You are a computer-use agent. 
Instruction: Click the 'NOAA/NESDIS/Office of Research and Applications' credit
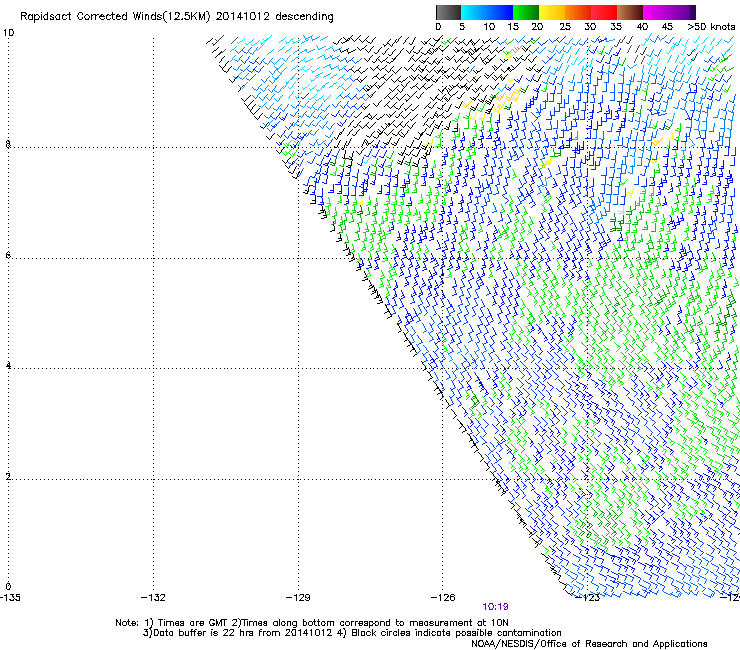point(589,644)
